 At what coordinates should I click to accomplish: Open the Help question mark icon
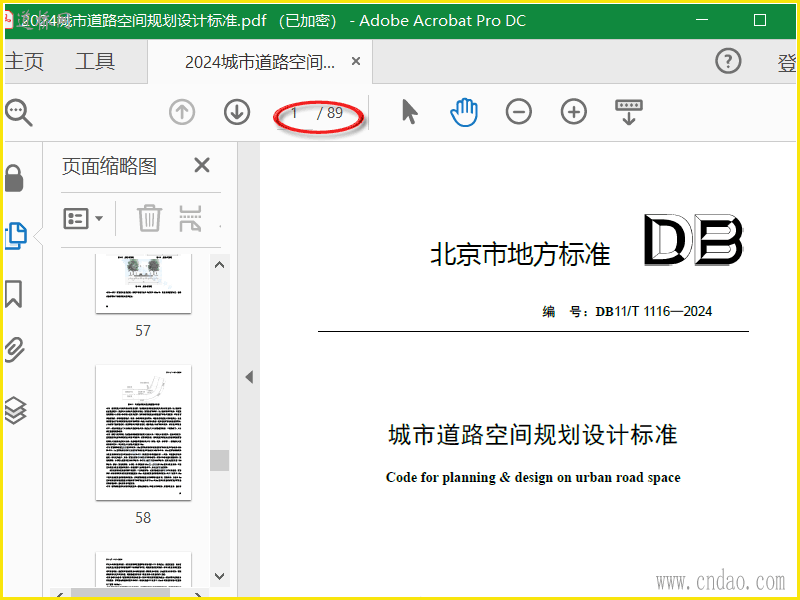click(x=728, y=61)
